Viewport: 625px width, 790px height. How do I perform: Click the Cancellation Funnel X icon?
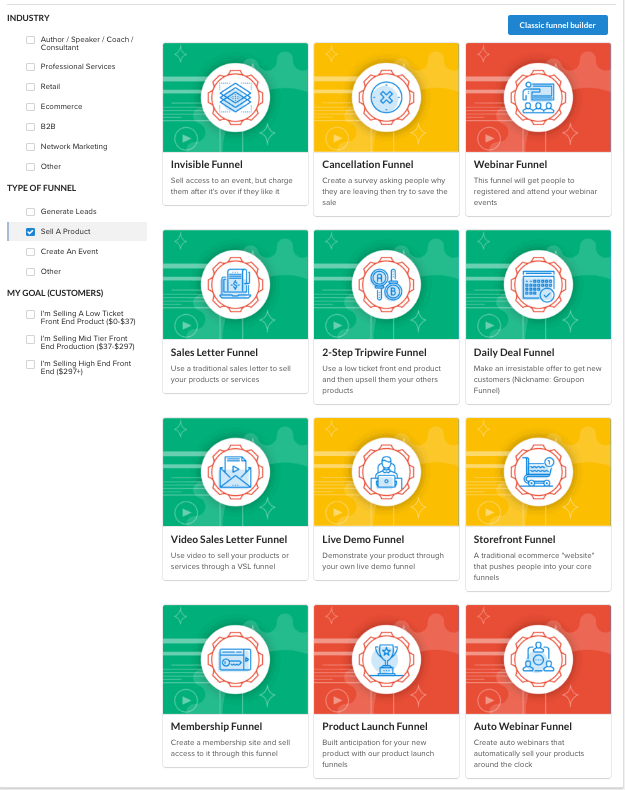point(386,97)
